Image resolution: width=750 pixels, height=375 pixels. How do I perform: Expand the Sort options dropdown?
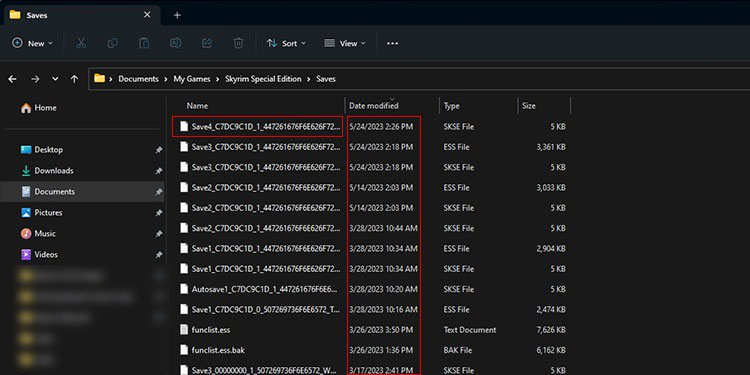[286, 43]
